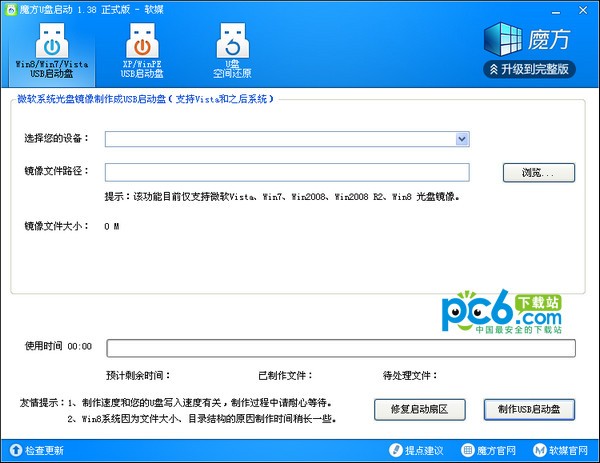Click the app icon in title bar
The width and height of the screenshot is (600, 463).
click(x=11, y=10)
